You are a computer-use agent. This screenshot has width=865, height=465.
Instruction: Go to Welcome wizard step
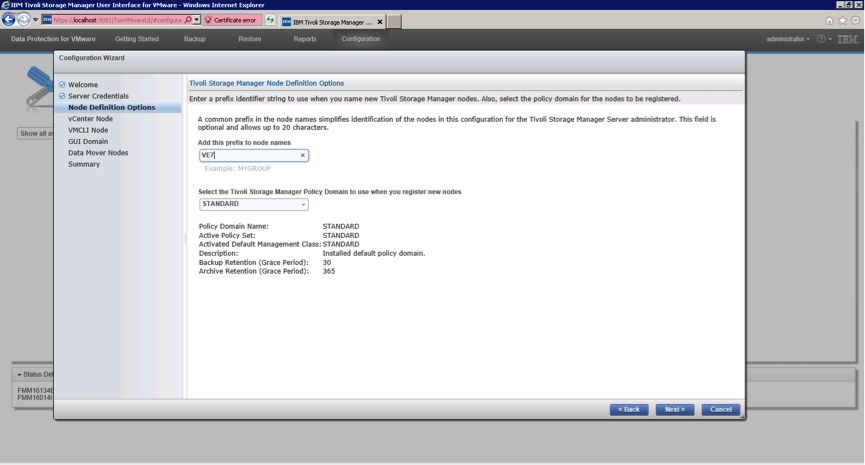point(83,84)
